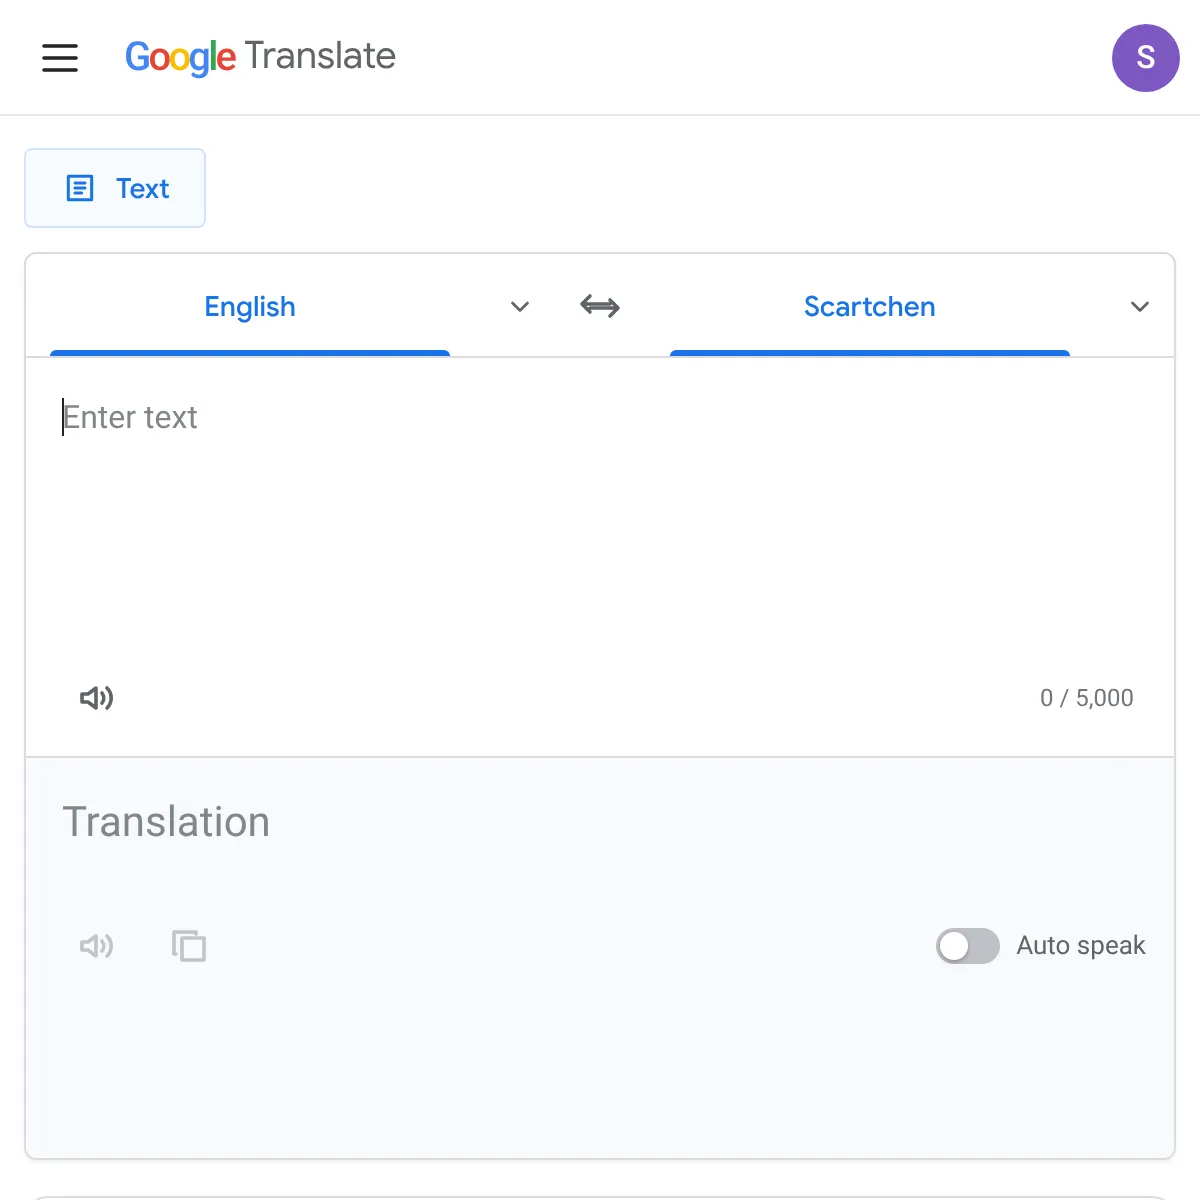Click the 0 / 5,000 character counter

click(x=1087, y=698)
